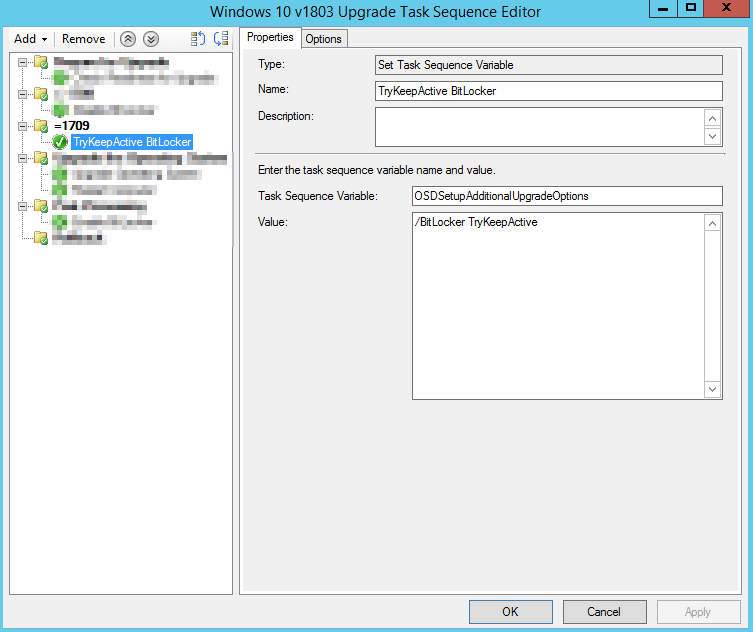Switch to the Options tab
This screenshot has width=753, height=632.
coord(323,39)
